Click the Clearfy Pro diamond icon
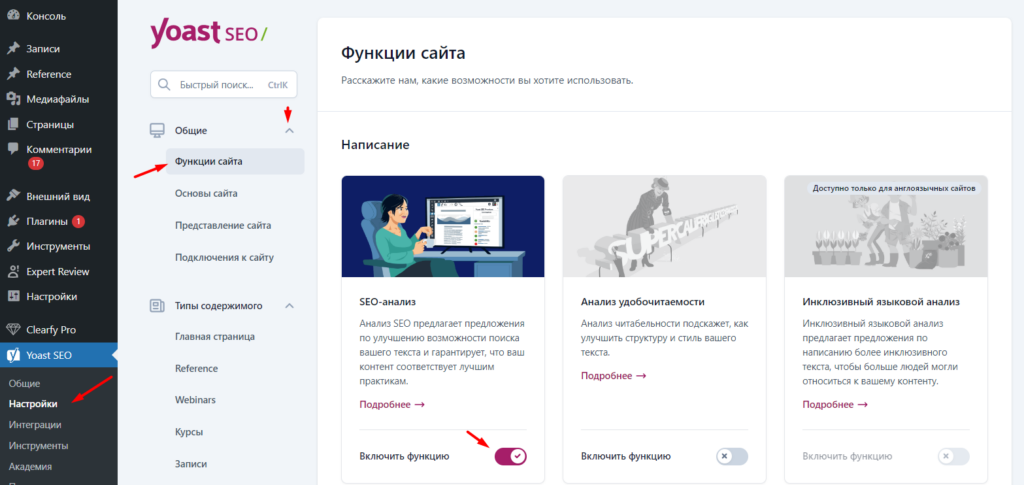The height and width of the screenshot is (485, 1024). pos(13,330)
